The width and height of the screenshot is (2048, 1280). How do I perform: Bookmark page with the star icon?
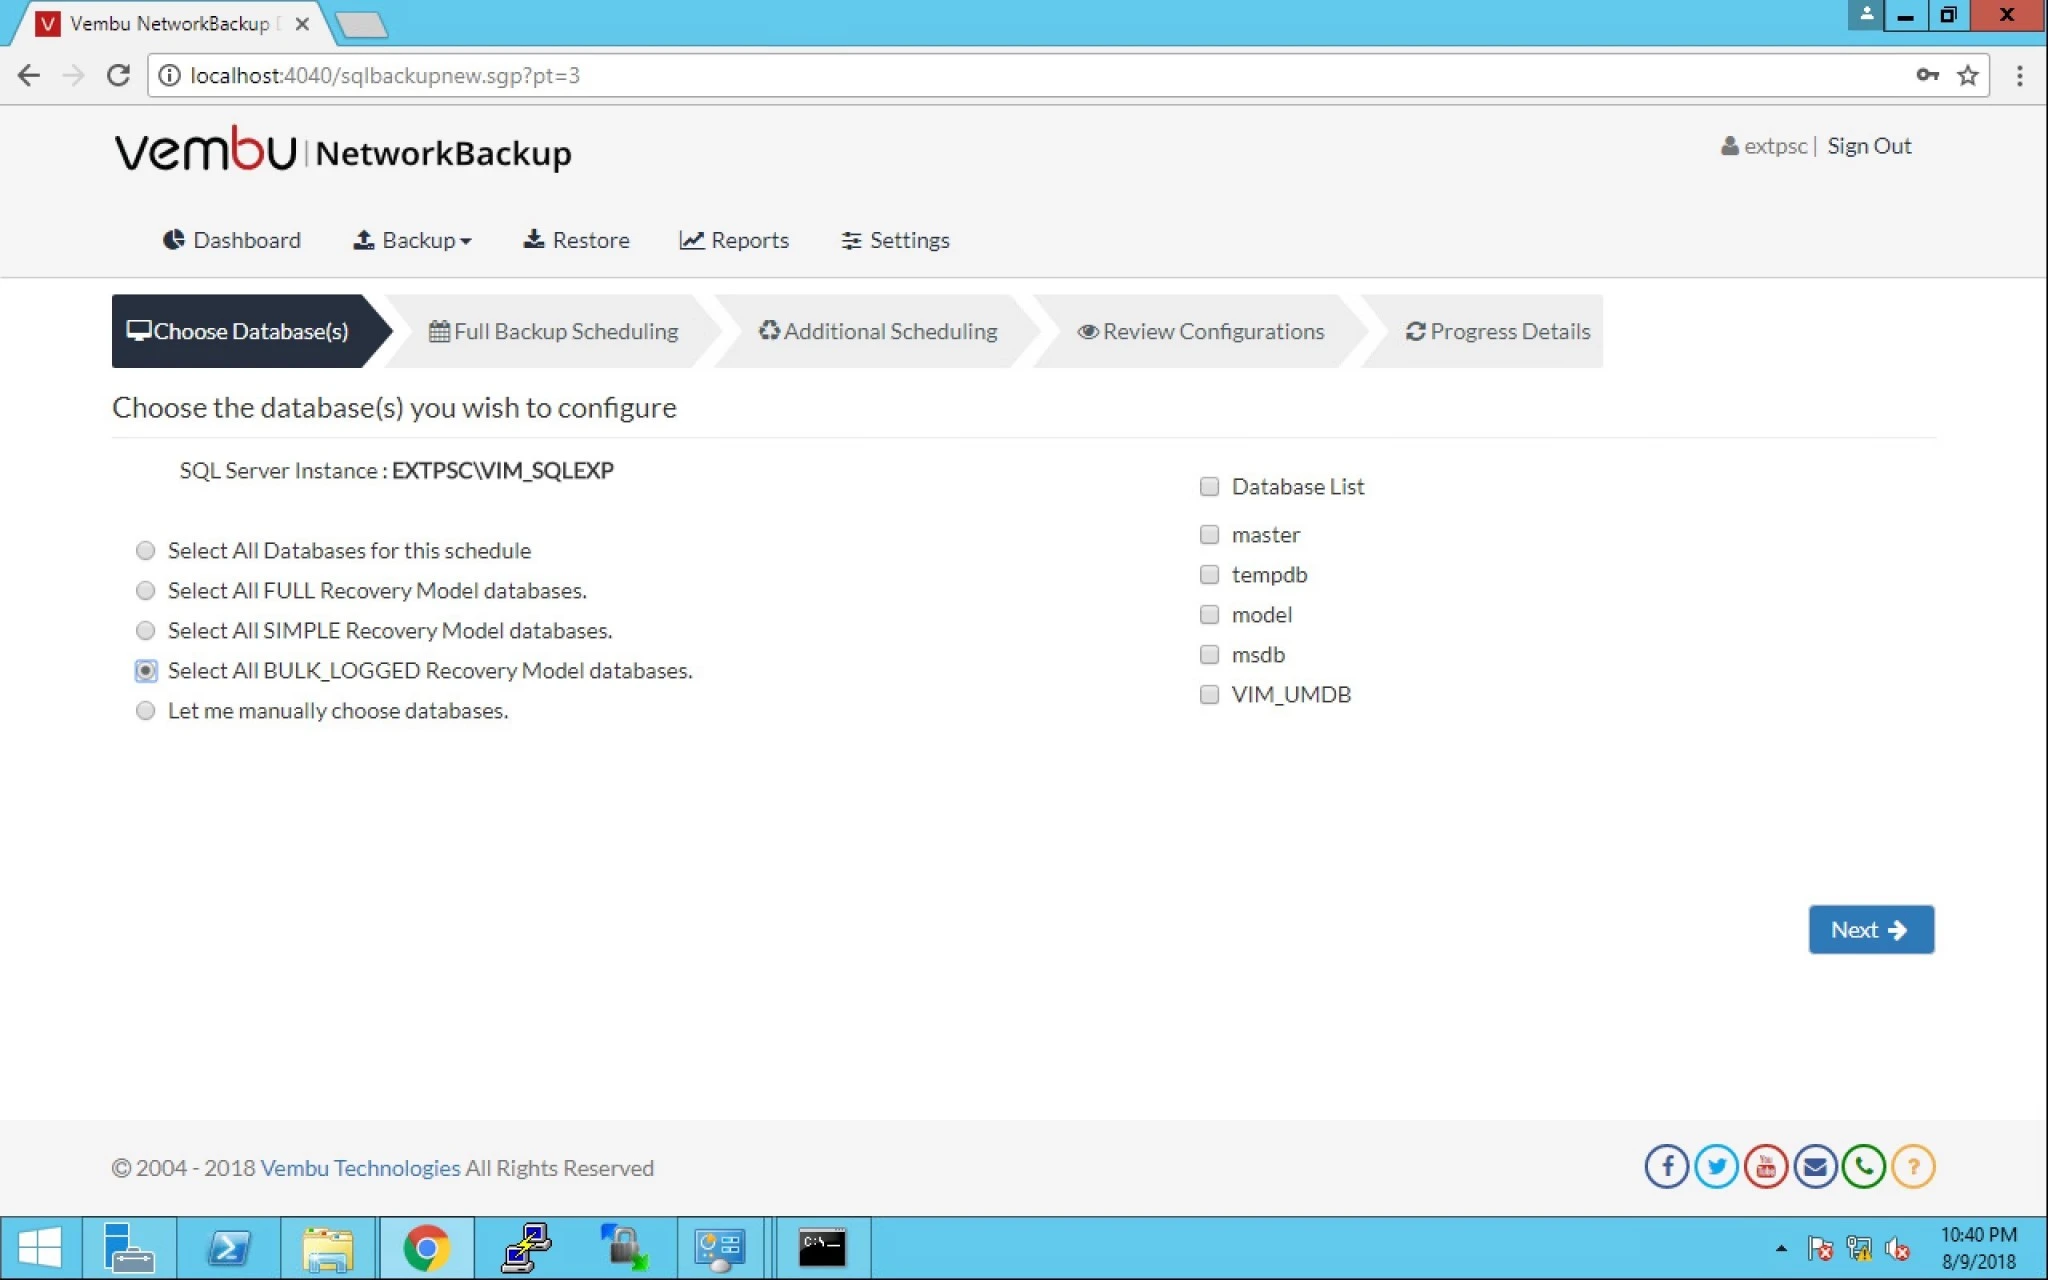1967,76
